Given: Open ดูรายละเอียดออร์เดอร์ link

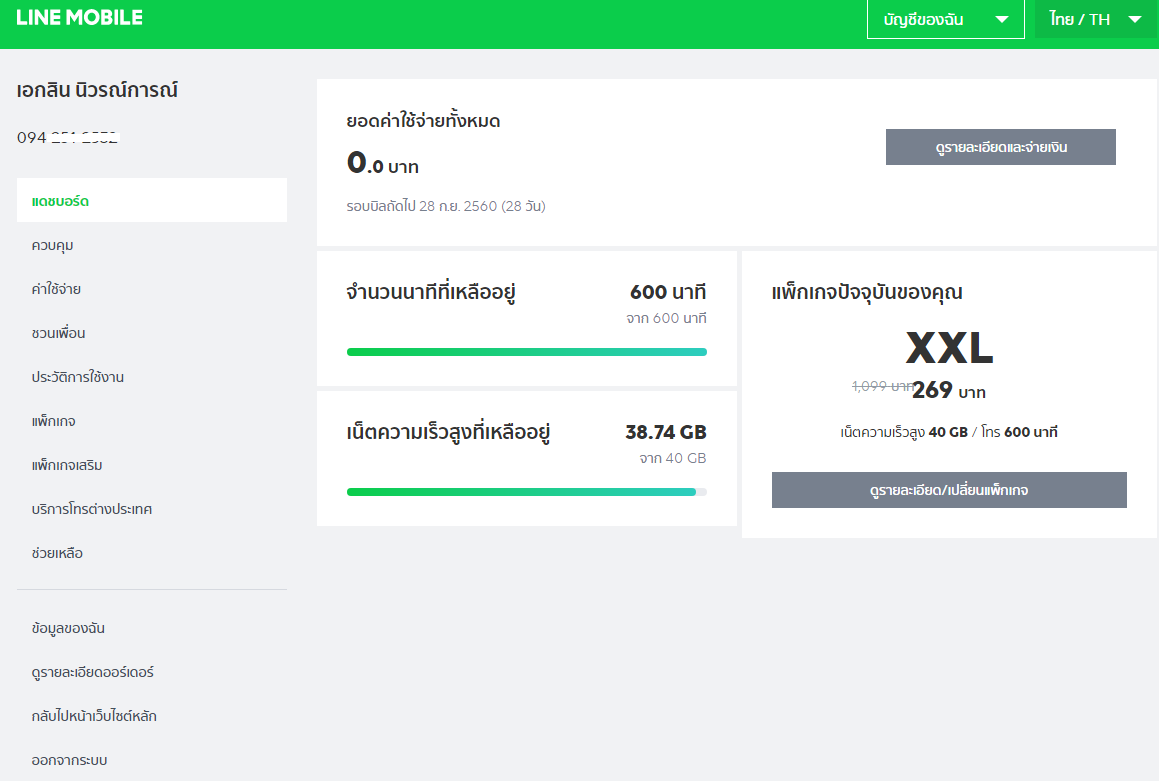Looking at the screenshot, I should pyautogui.click(x=92, y=672).
